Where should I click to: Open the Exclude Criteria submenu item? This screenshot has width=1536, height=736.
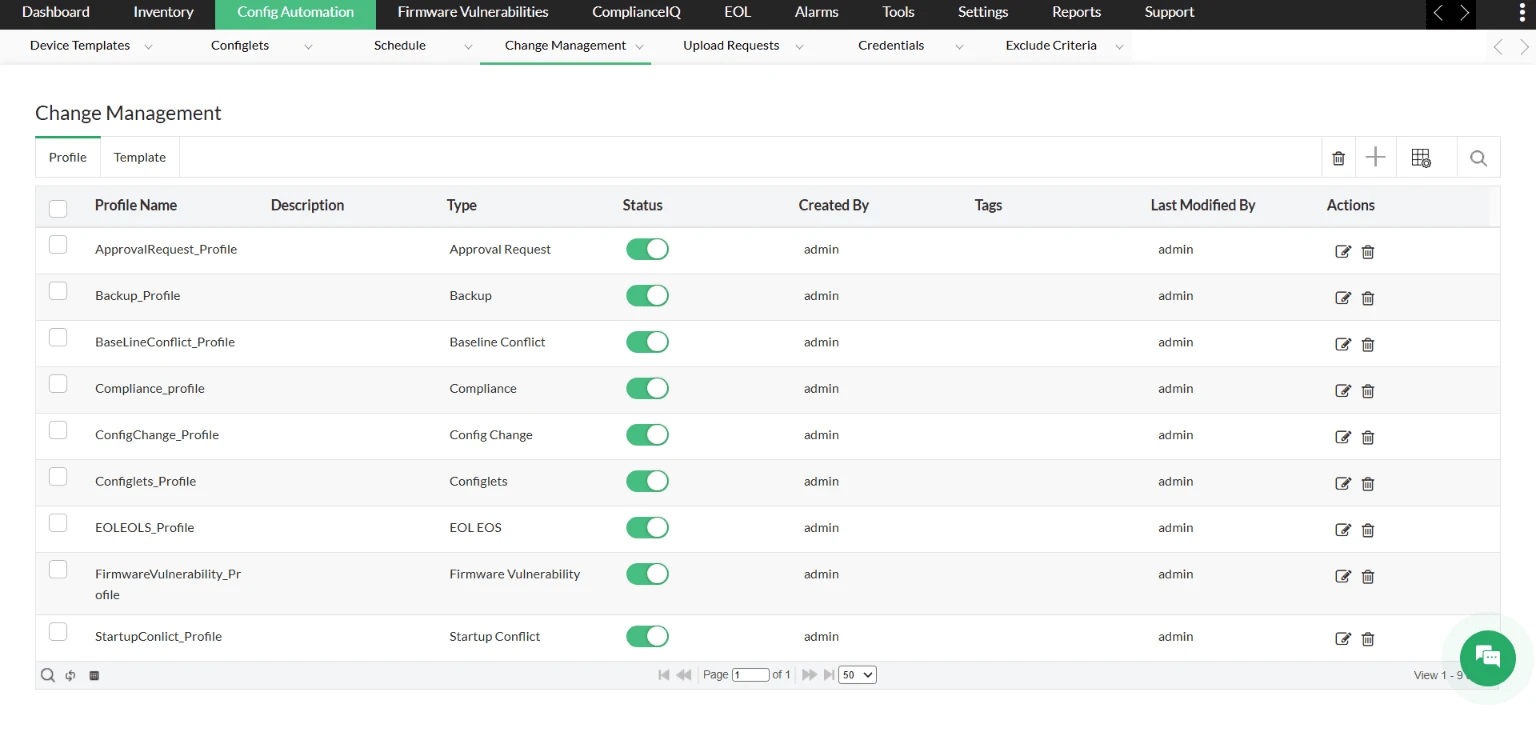(1051, 46)
